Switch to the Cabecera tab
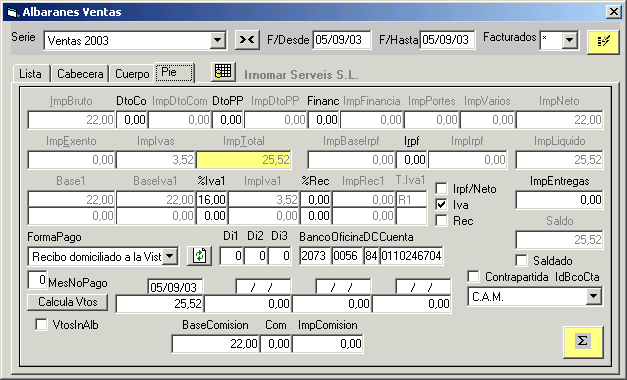Image resolution: width=627 pixels, height=380 pixels. click(80, 74)
